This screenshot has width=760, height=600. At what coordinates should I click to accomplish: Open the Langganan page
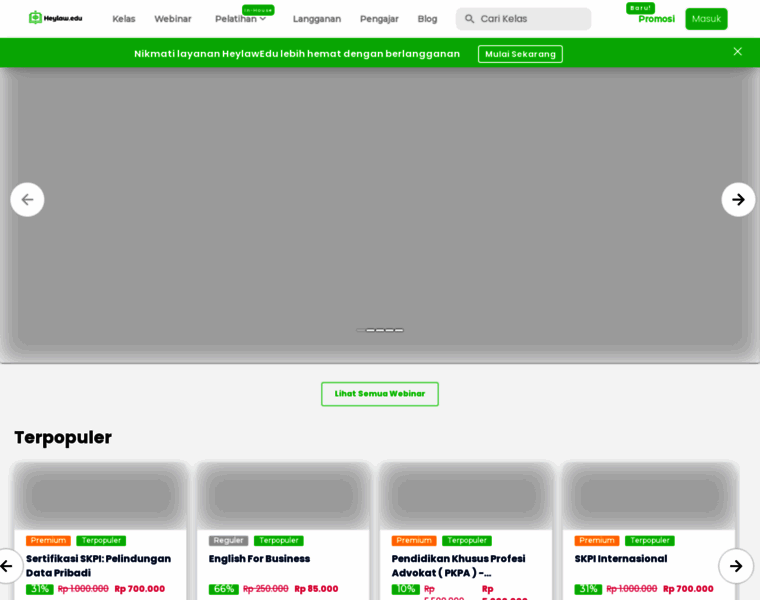[317, 19]
